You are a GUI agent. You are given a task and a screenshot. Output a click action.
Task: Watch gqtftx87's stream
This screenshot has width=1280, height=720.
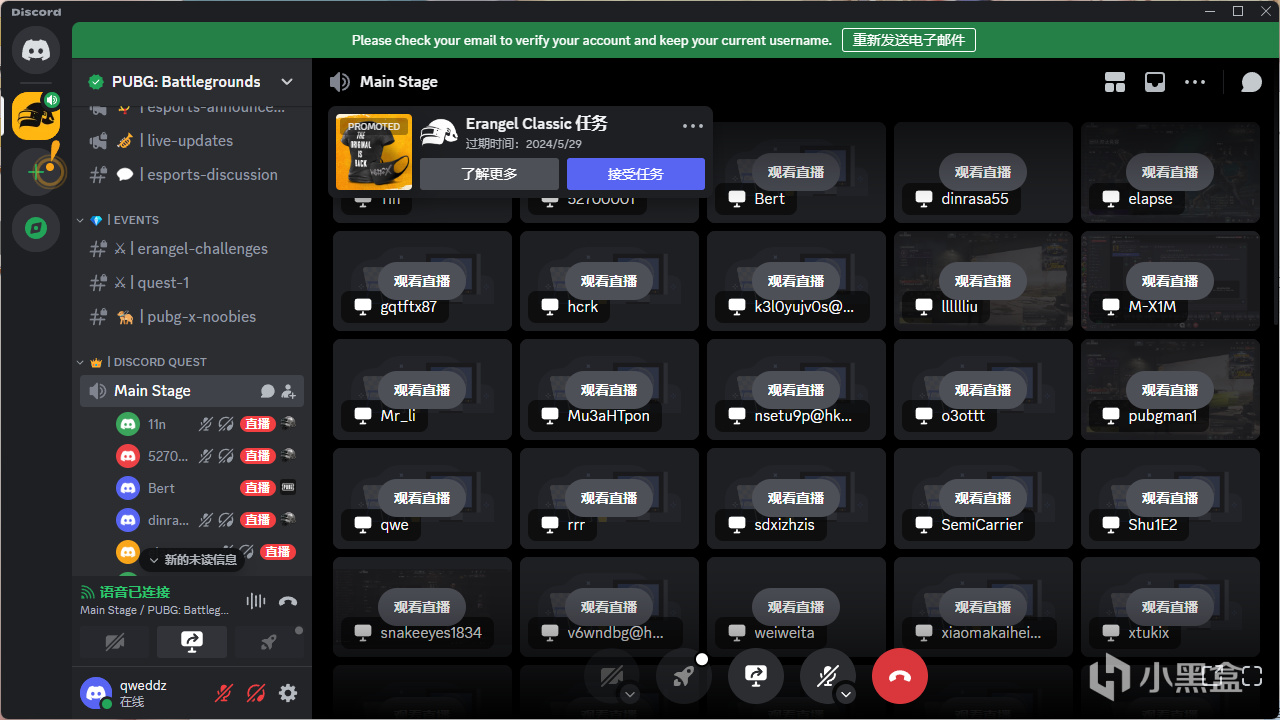pyautogui.click(x=422, y=281)
